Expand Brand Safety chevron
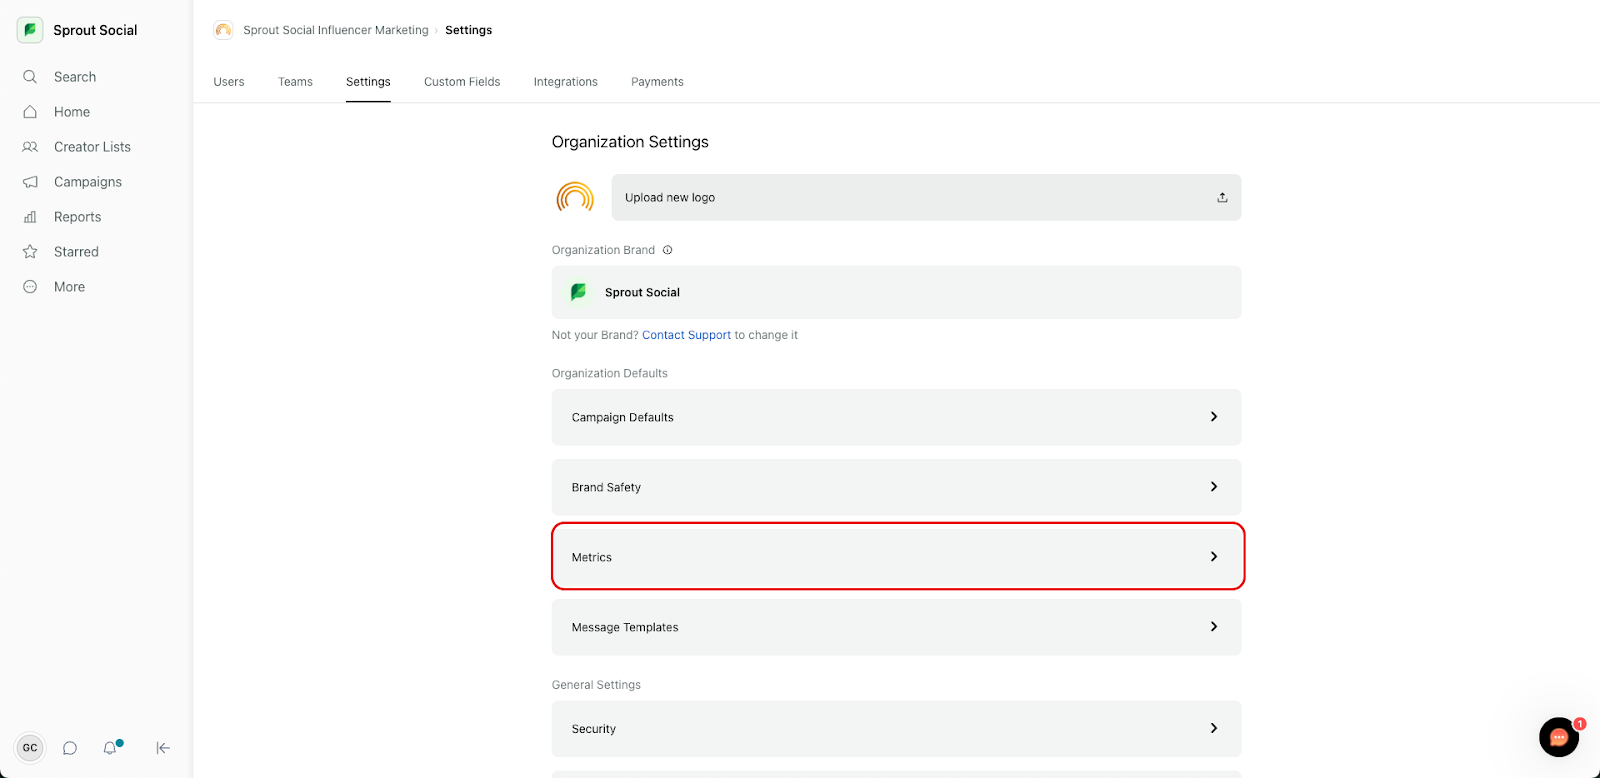Screen dimensions: 1600x778 click(x=1214, y=487)
